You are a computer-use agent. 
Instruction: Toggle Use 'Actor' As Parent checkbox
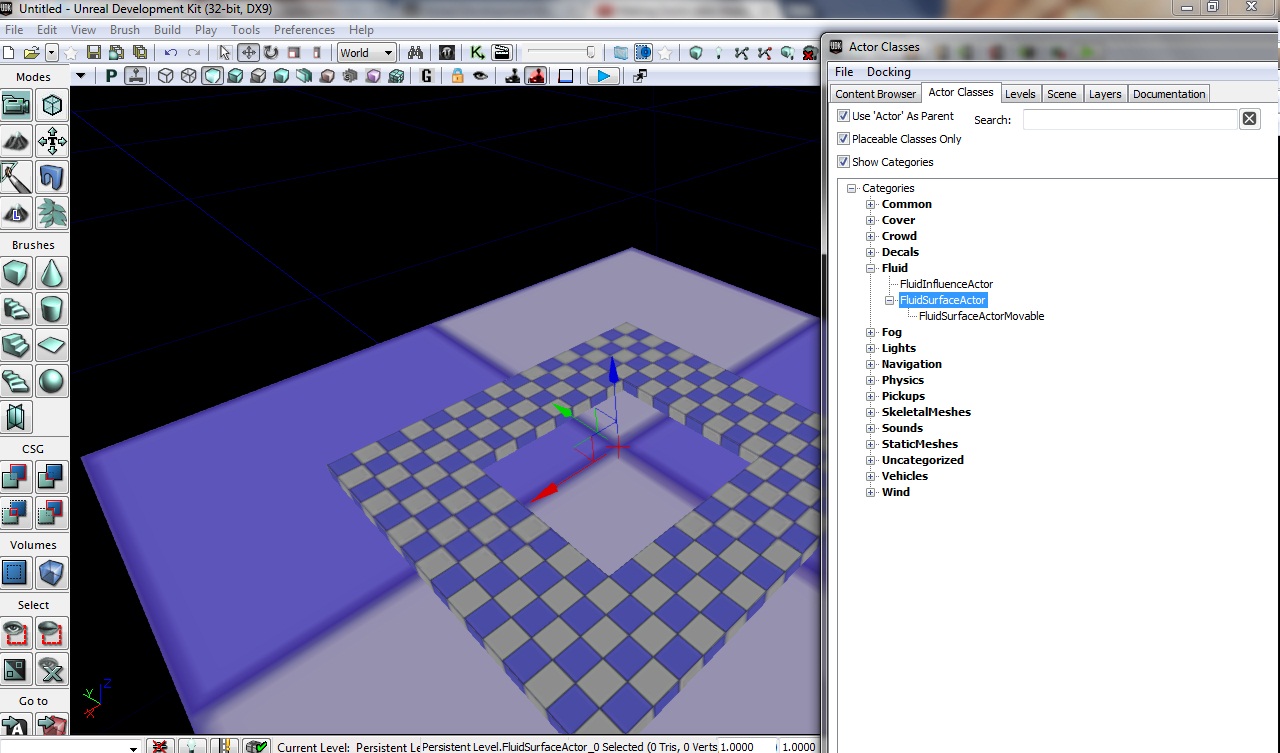tap(843, 116)
